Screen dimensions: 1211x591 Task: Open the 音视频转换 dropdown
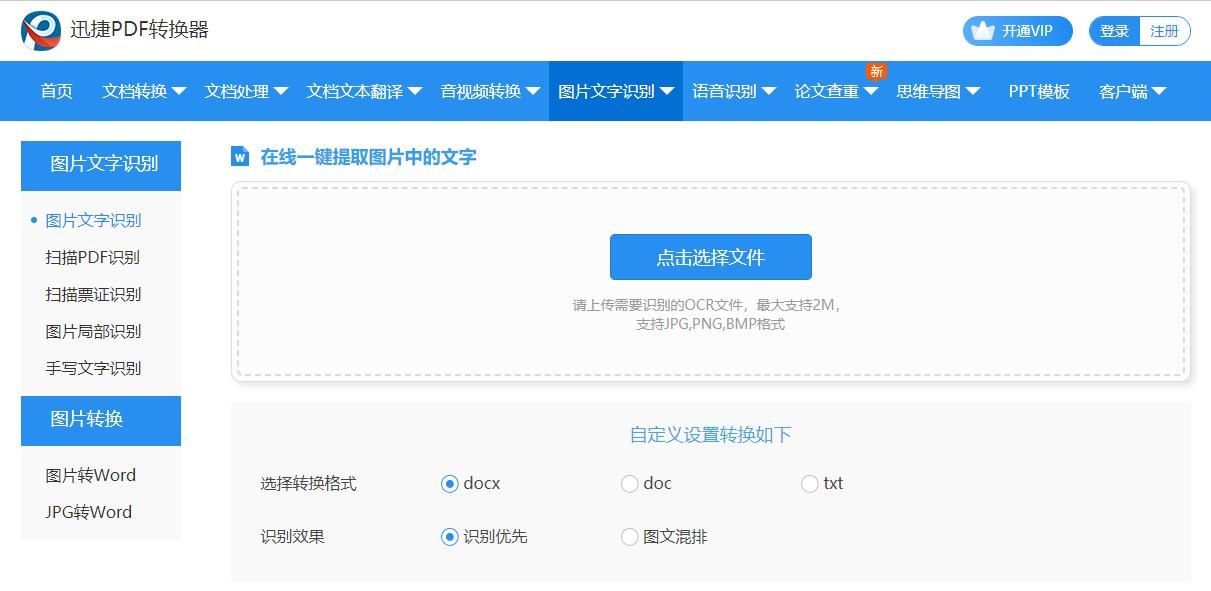(x=480, y=90)
